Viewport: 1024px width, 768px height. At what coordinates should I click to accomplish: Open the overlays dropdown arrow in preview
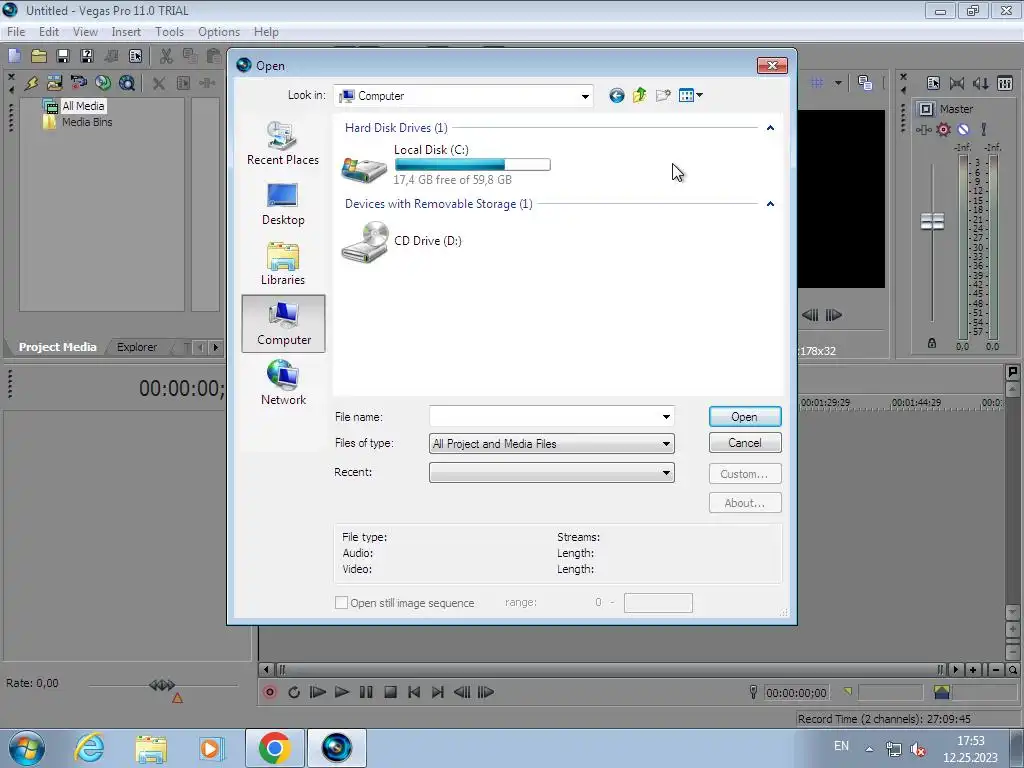click(838, 83)
